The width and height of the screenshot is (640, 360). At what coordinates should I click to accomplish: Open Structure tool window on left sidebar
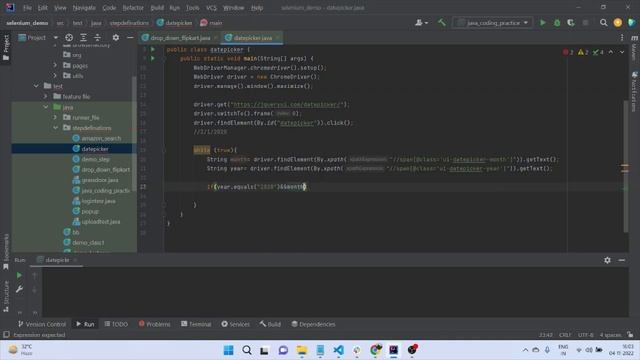click(6, 296)
